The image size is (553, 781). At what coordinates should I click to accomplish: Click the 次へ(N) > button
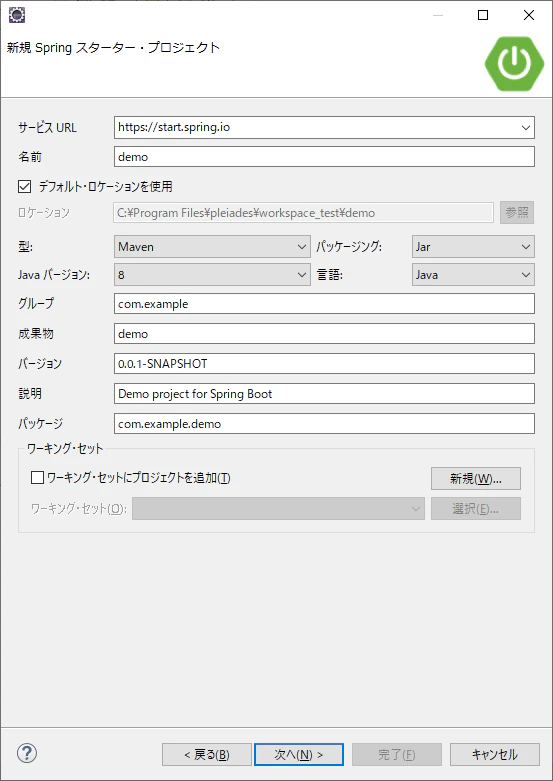click(x=299, y=755)
